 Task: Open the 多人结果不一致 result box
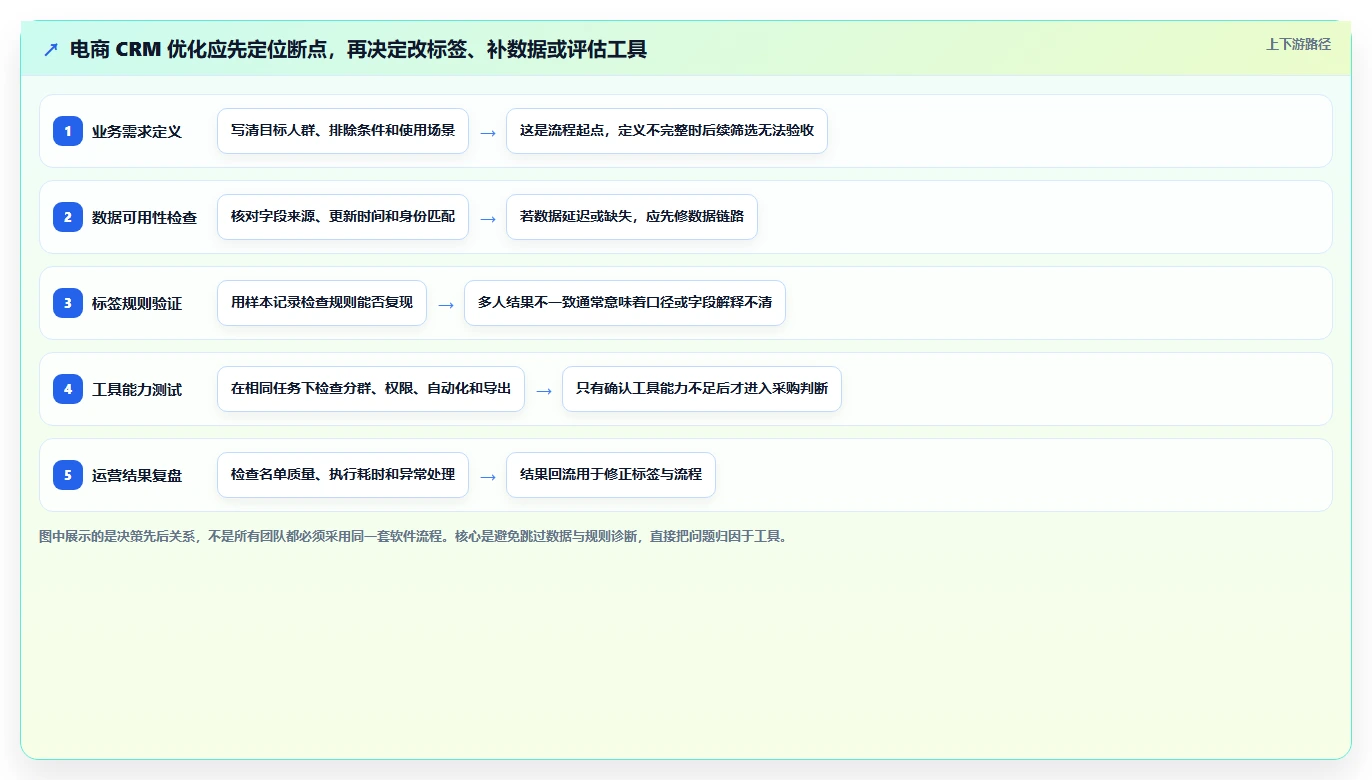(x=625, y=303)
